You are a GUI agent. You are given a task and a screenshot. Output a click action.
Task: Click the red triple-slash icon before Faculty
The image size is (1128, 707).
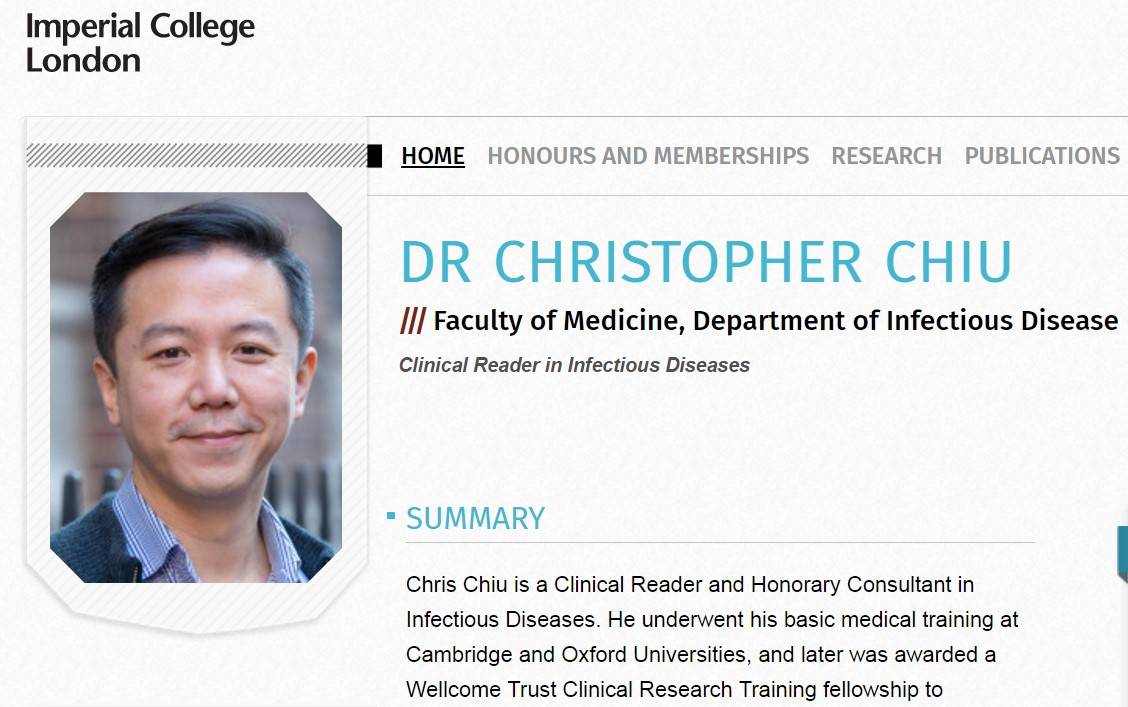[412, 321]
